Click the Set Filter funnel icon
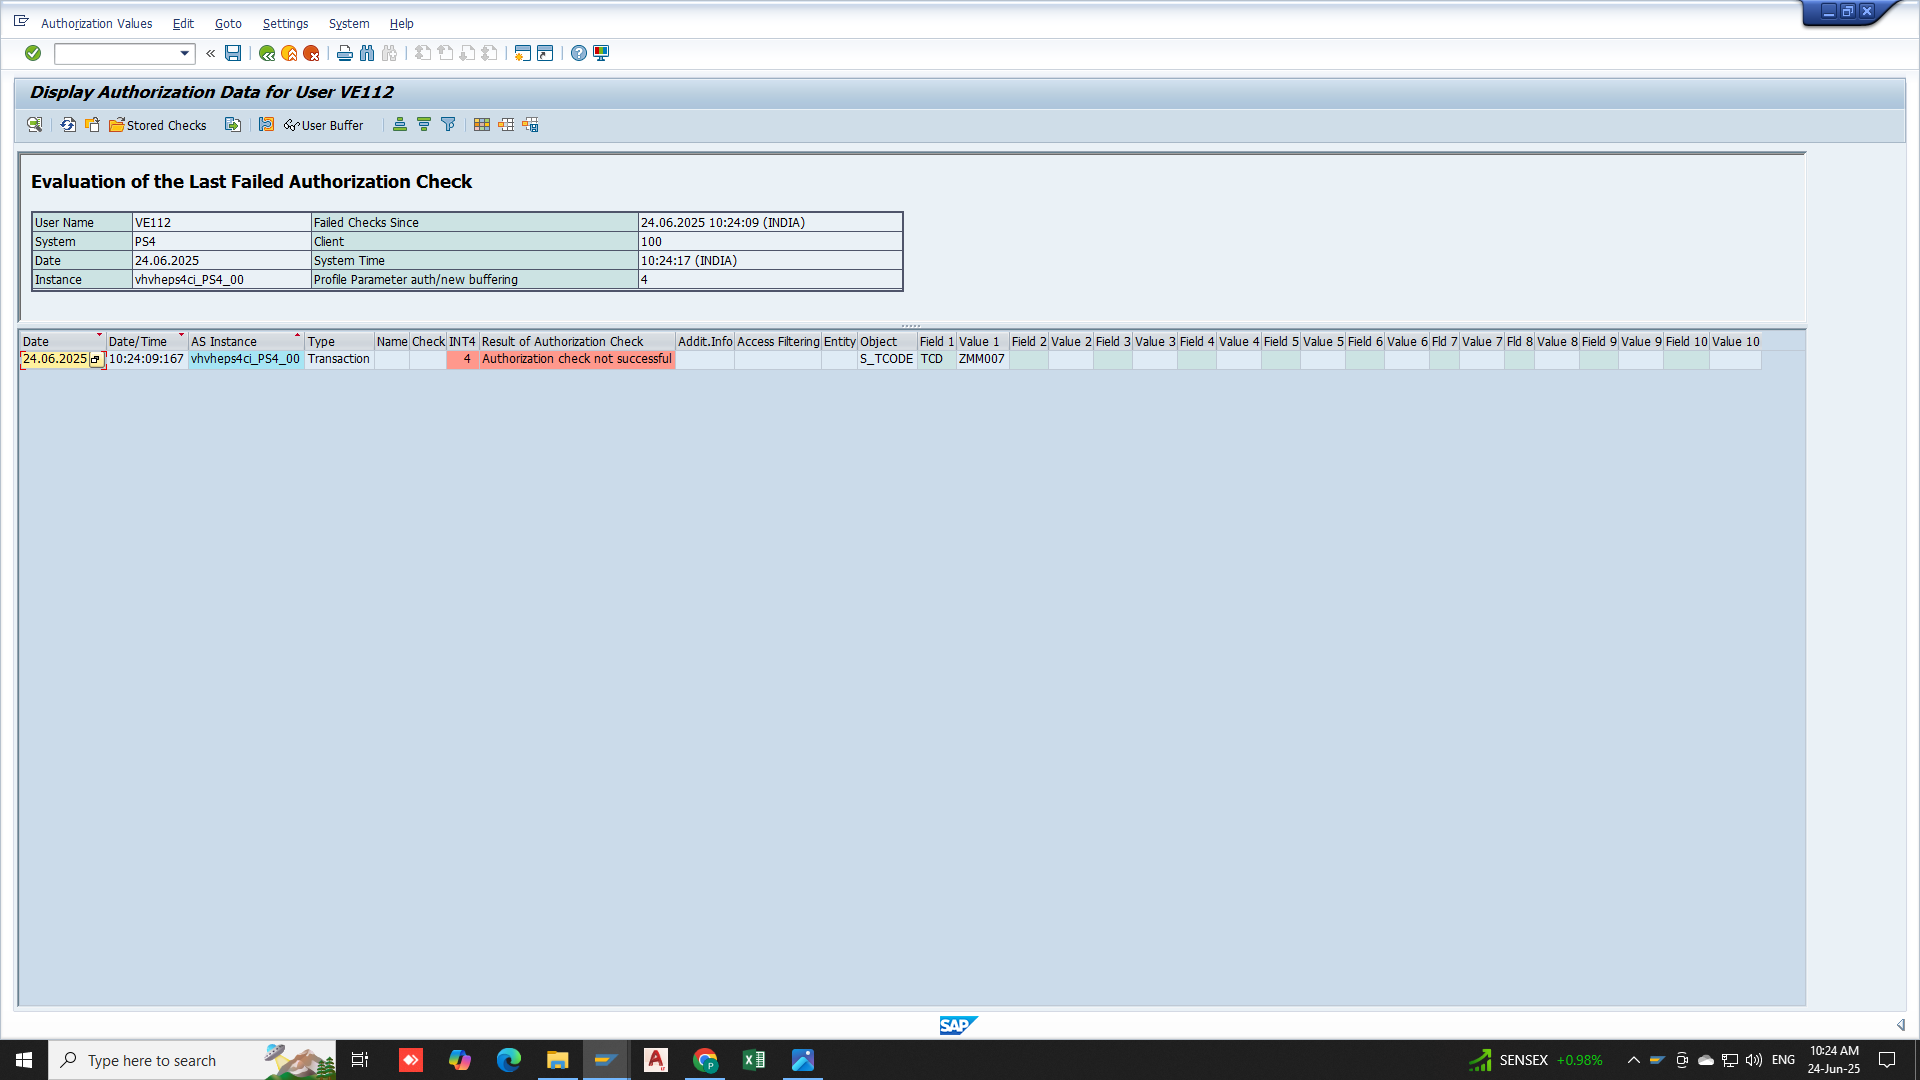Screen dimensions: 1920x1080 [448, 125]
